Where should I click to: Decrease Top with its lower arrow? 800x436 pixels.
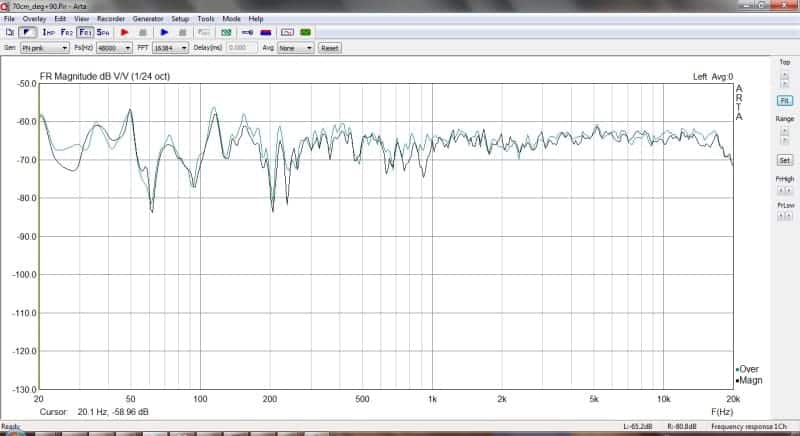pos(785,84)
